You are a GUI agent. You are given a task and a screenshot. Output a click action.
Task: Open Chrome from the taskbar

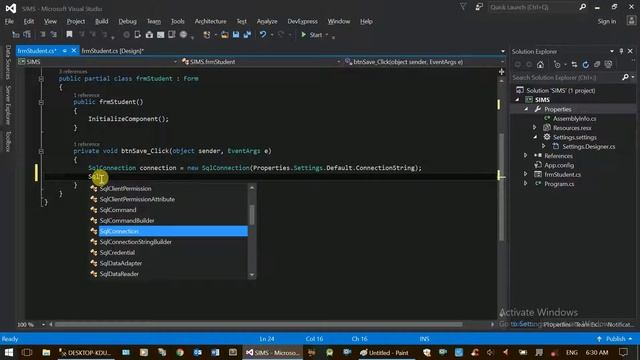point(180,352)
